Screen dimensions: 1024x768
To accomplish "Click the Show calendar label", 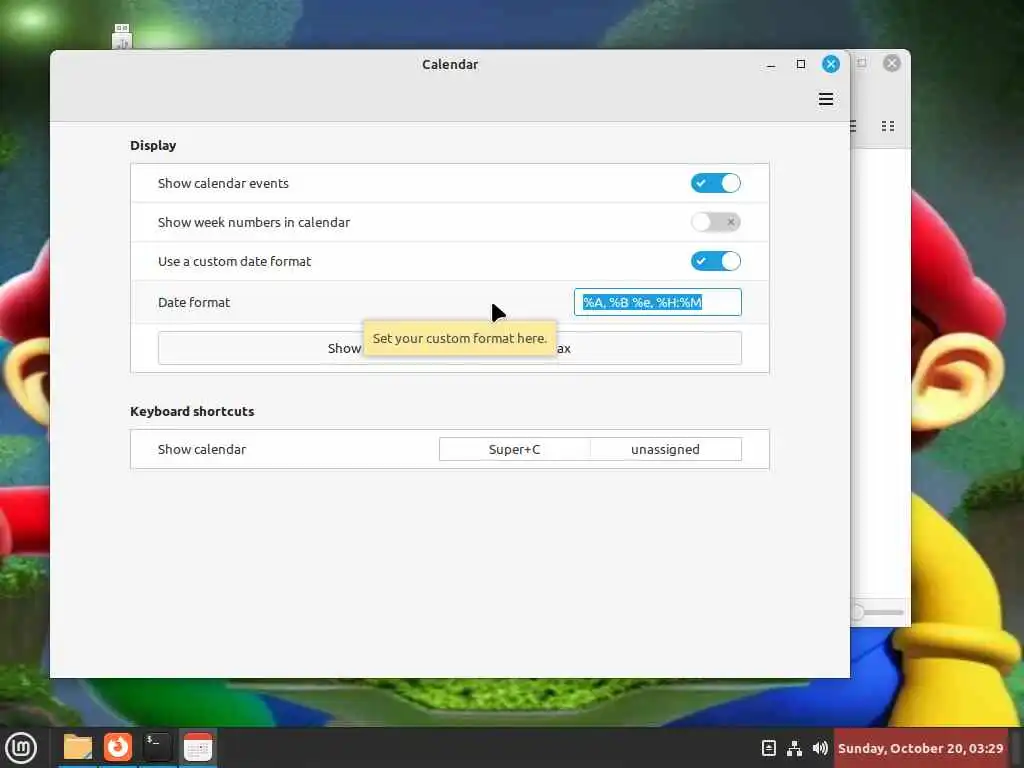I will 202,449.
